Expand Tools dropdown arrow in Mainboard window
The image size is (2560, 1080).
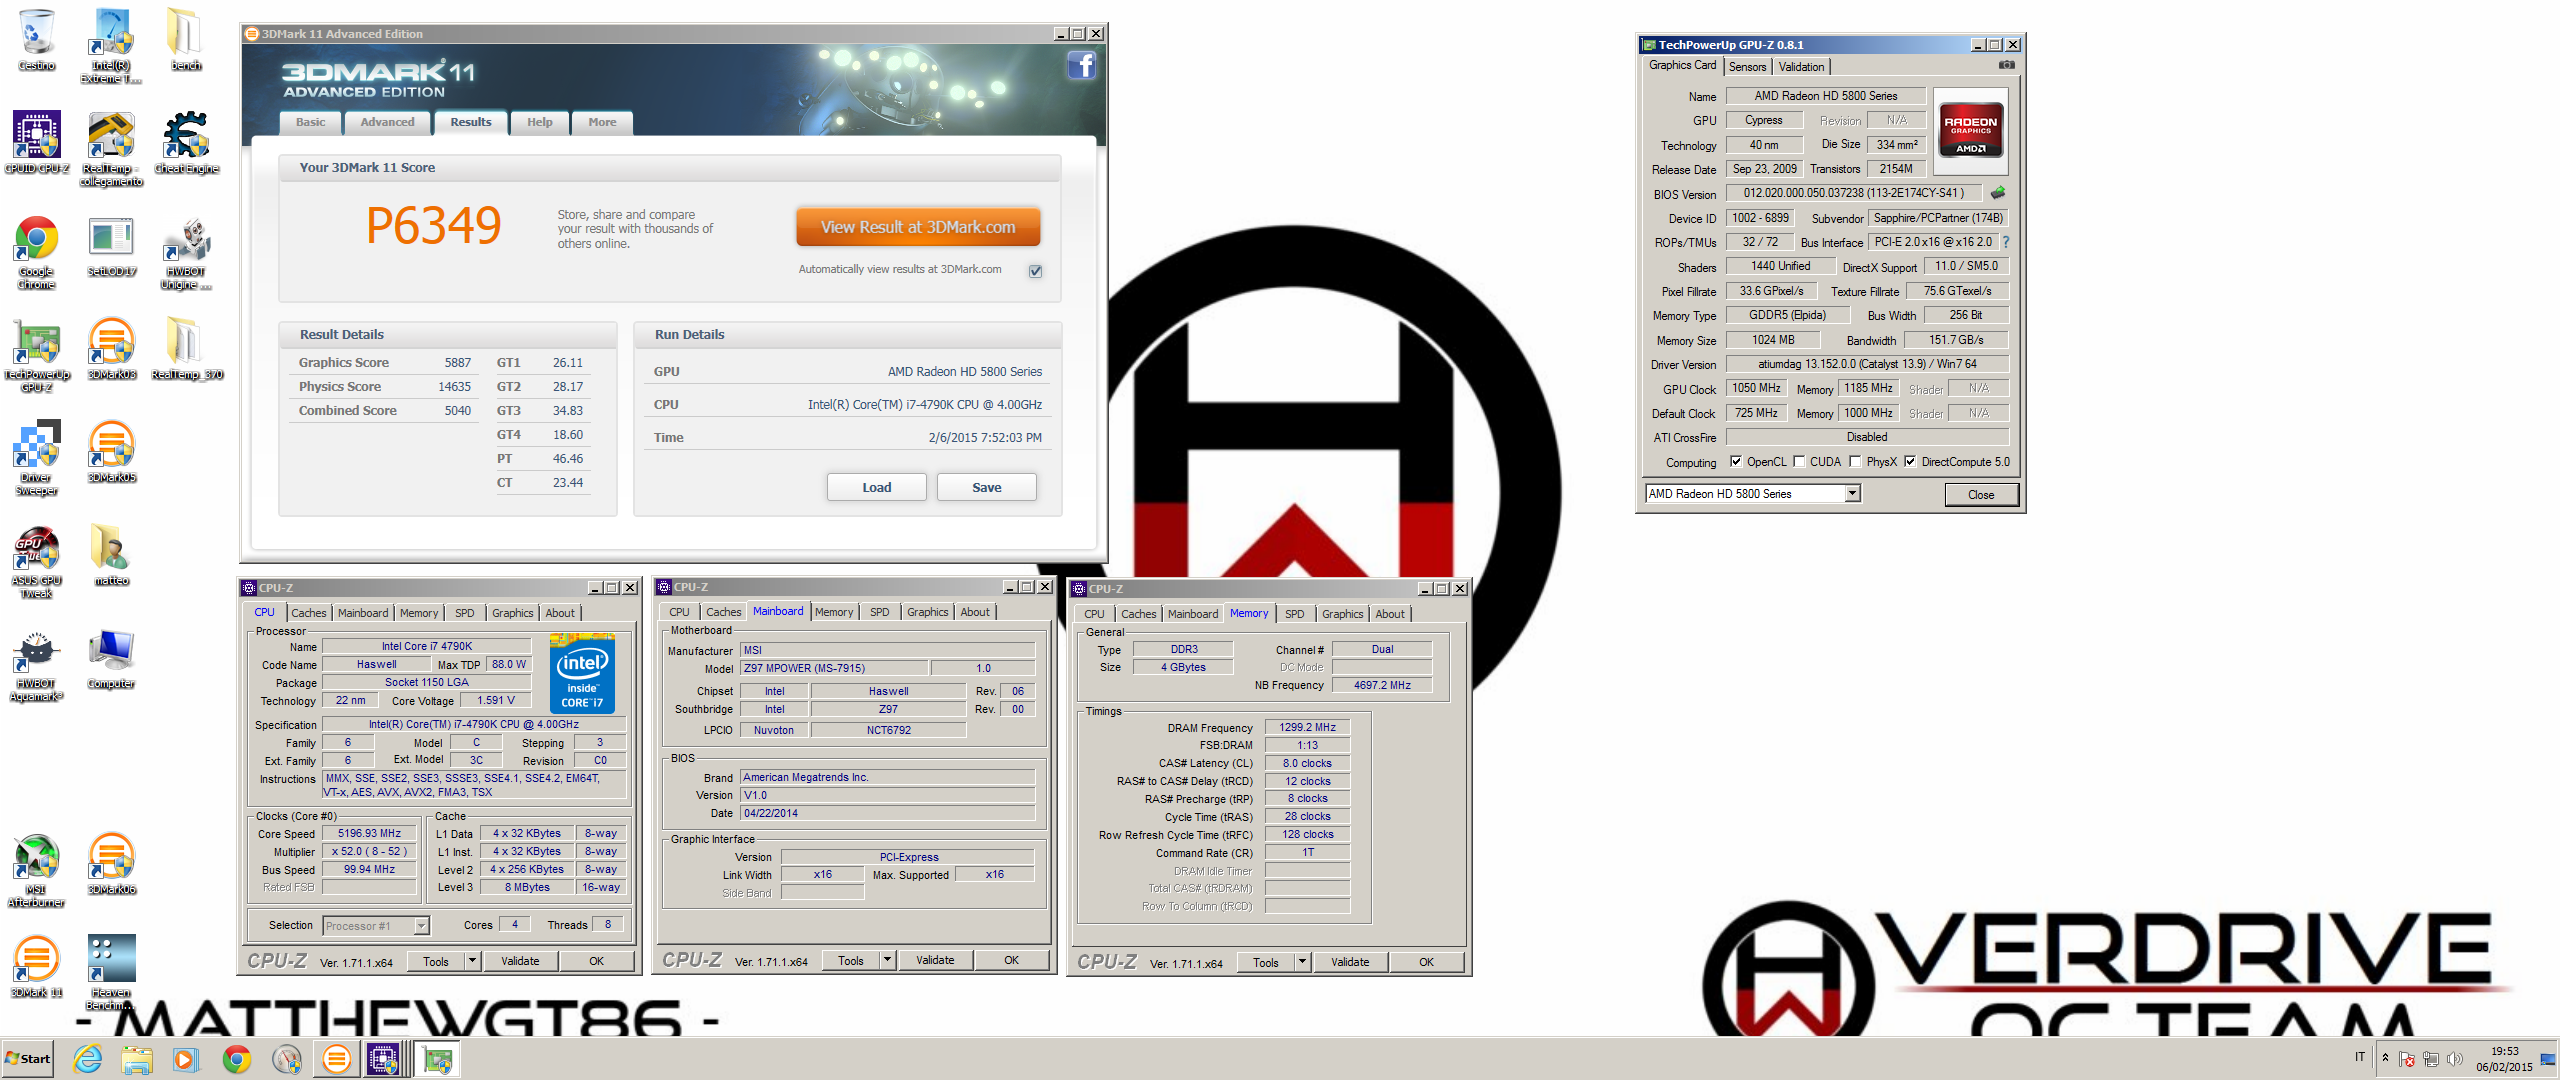click(887, 960)
